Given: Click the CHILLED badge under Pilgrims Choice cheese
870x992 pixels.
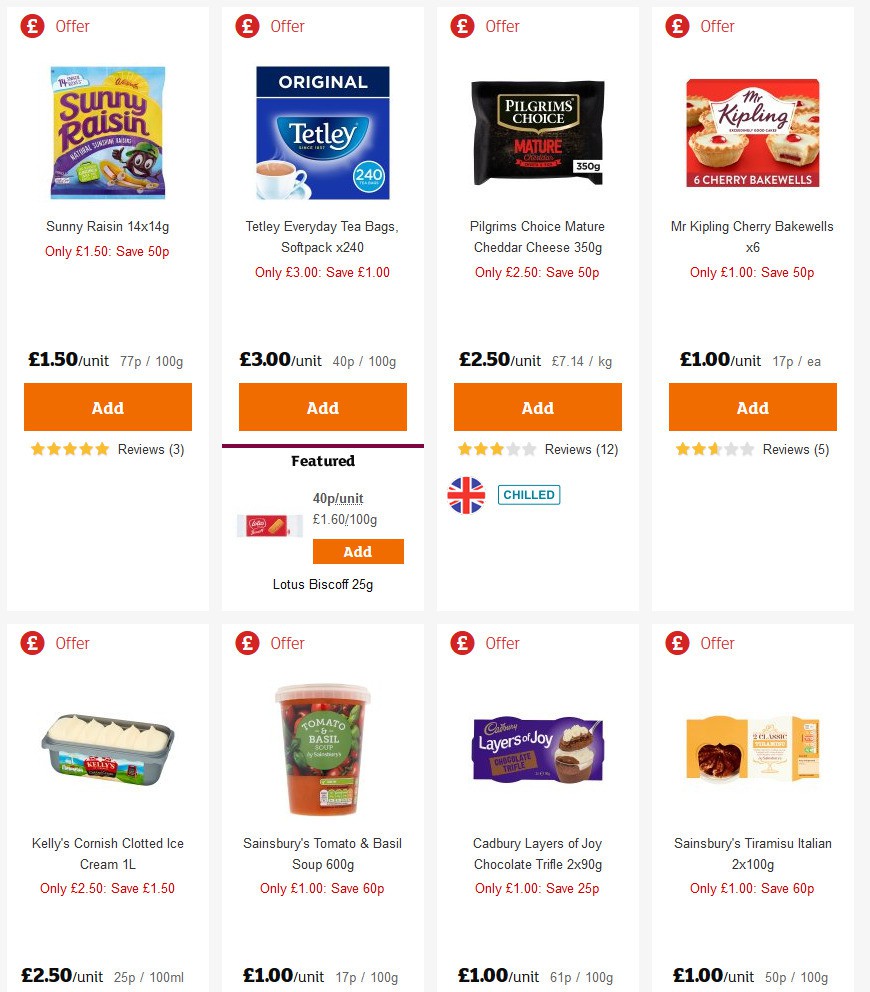Looking at the screenshot, I should click(528, 494).
